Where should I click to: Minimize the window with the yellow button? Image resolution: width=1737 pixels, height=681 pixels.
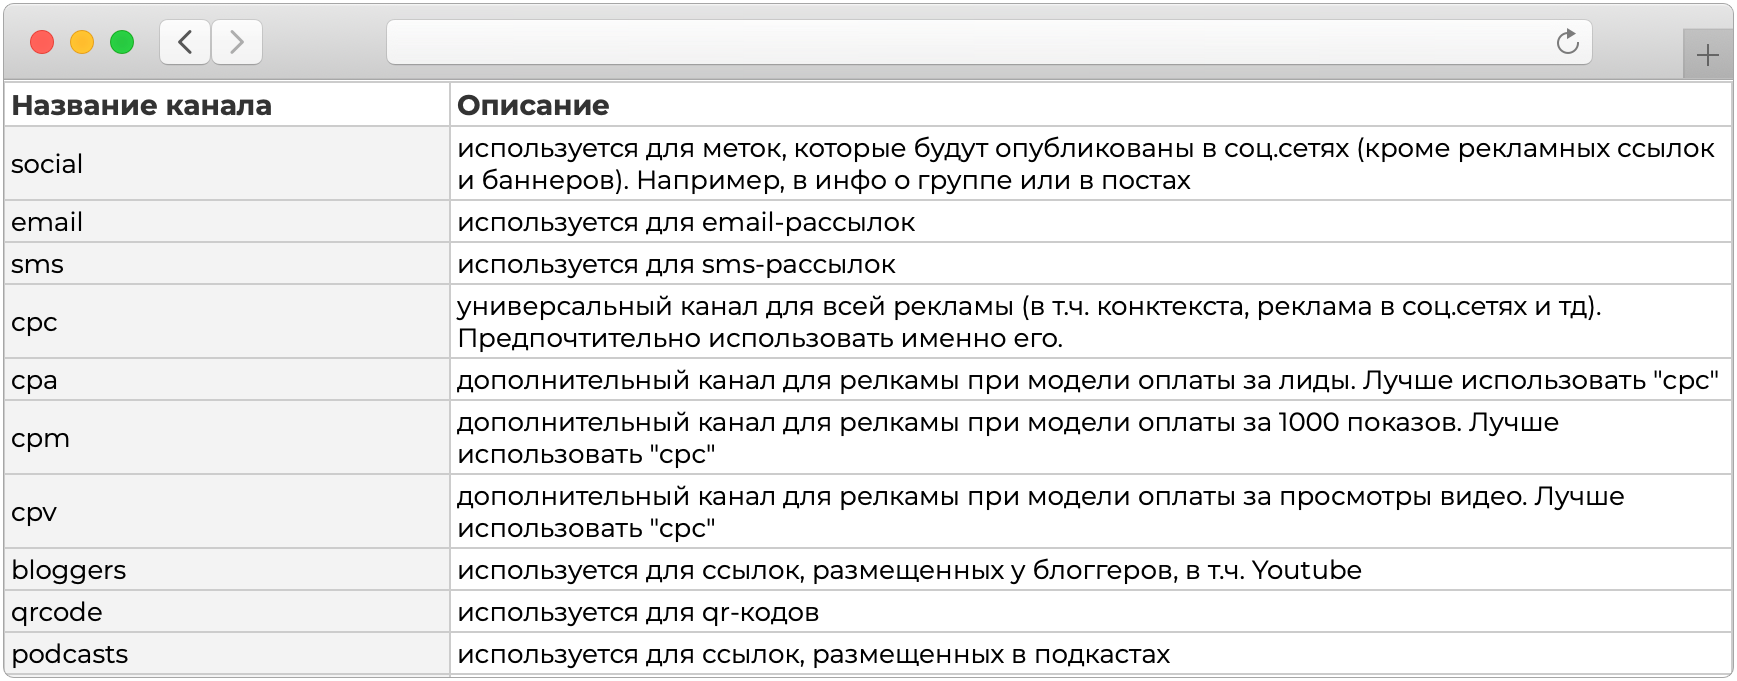[x=82, y=42]
